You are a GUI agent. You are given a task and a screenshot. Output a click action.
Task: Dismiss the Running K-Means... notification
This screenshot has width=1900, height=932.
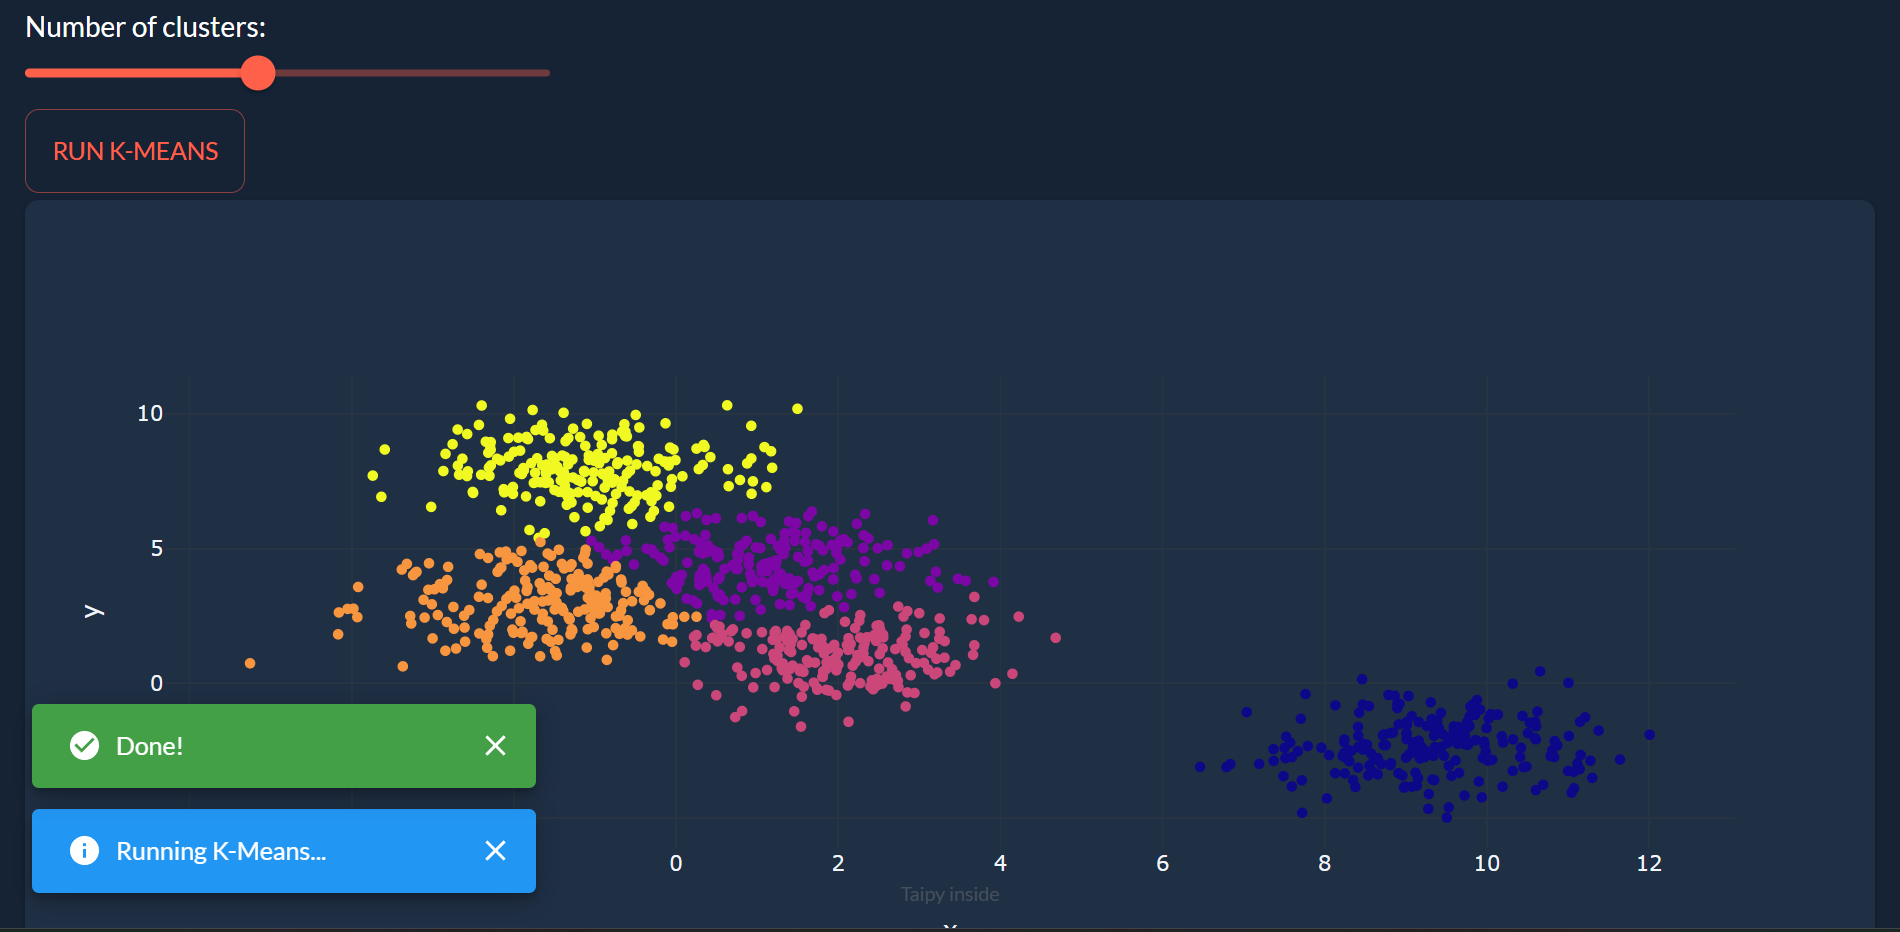pyautogui.click(x=495, y=851)
